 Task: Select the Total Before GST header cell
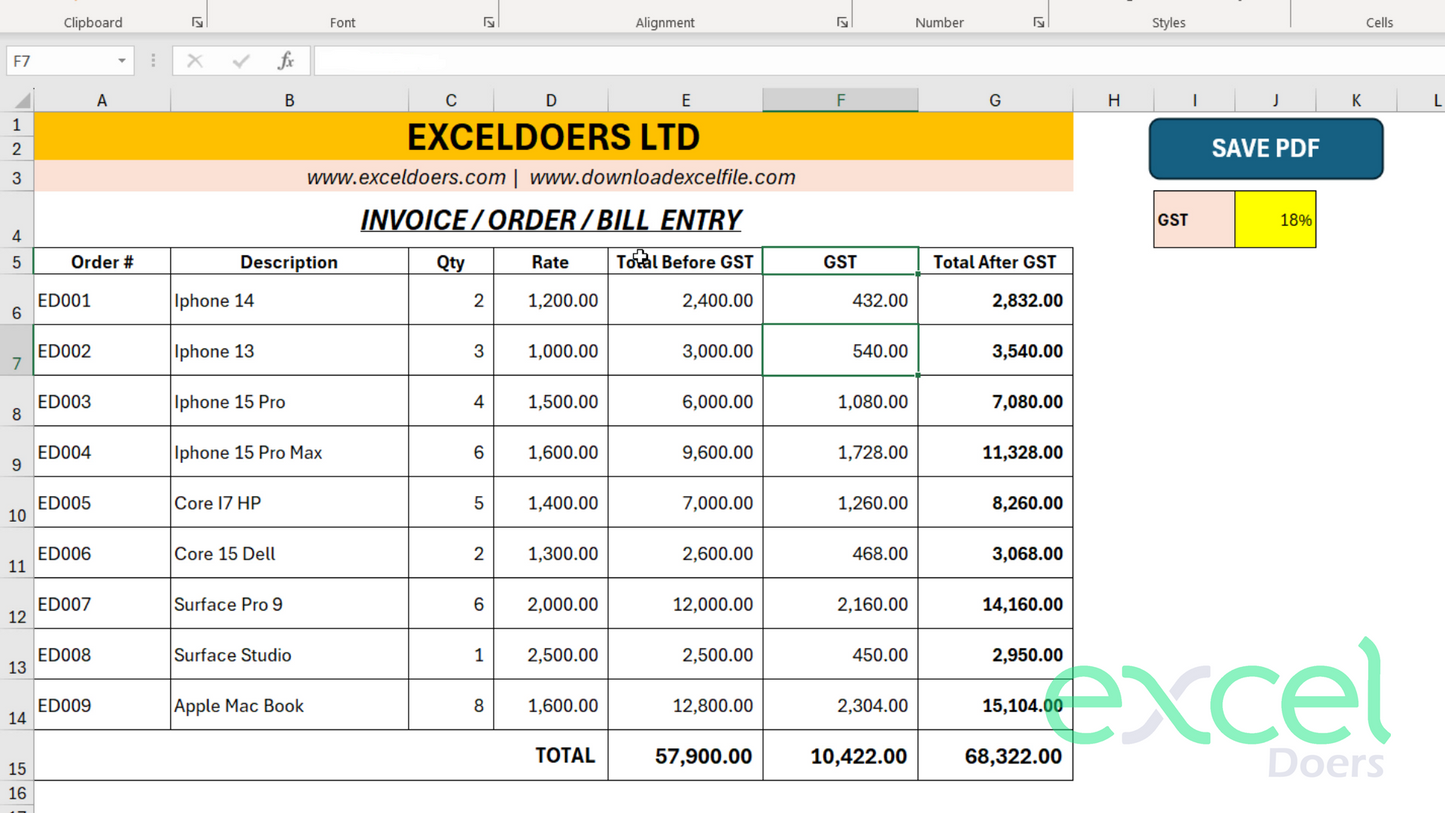tap(685, 262)
